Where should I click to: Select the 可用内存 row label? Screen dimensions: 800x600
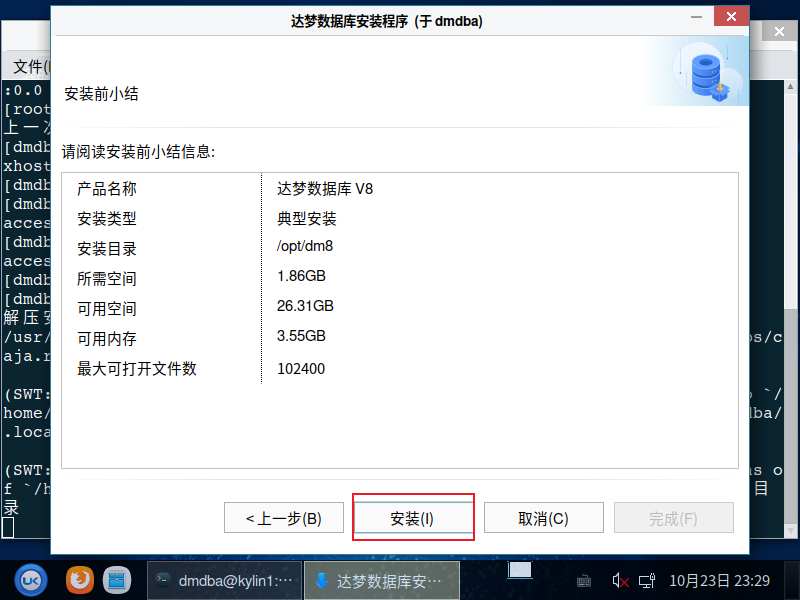107,339
